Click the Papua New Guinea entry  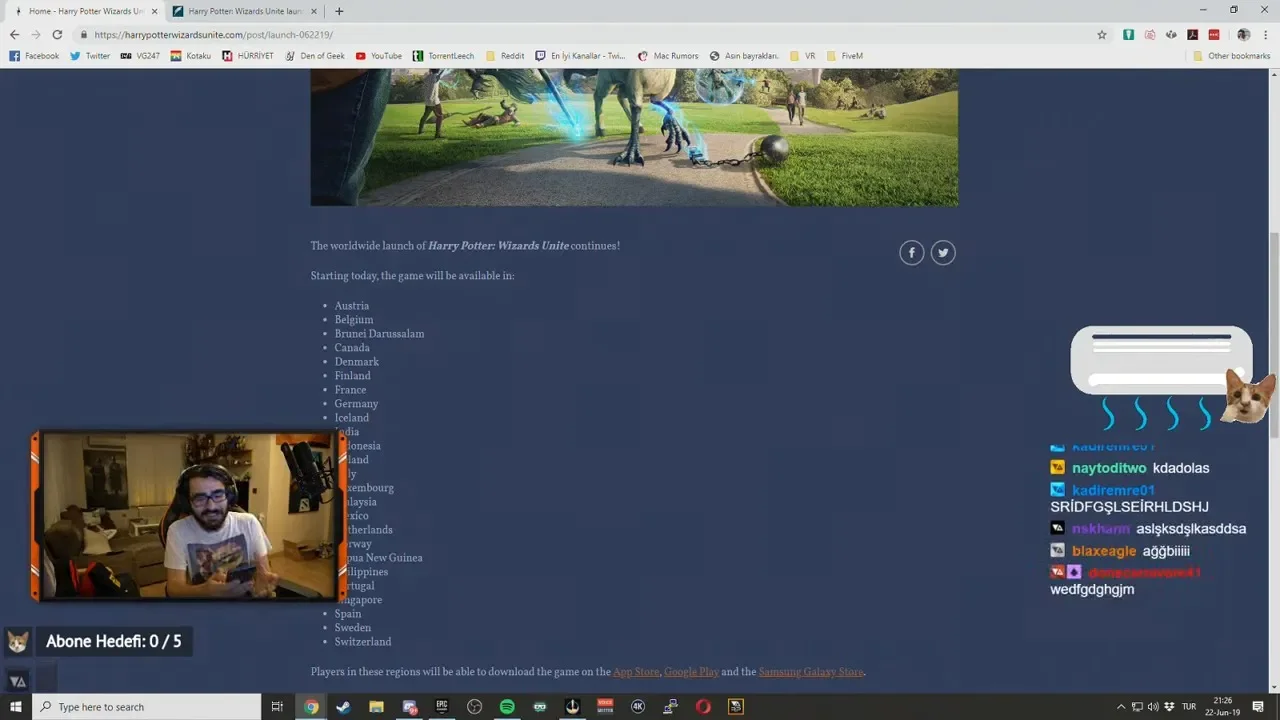(385, 558)
